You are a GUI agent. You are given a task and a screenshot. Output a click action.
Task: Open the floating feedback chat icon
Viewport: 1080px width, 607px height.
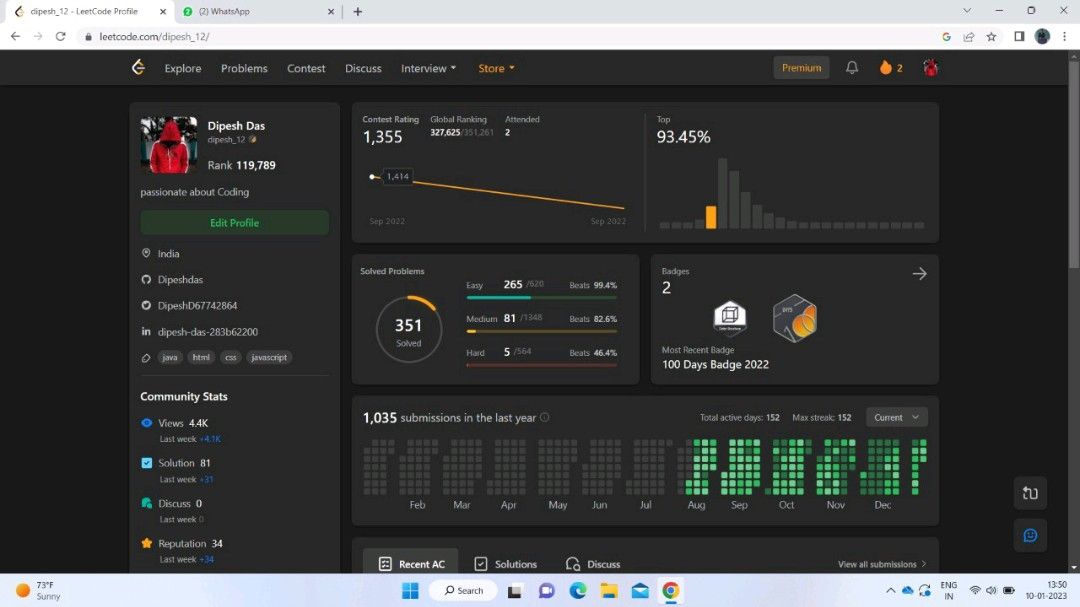[x=1030, y=535]
